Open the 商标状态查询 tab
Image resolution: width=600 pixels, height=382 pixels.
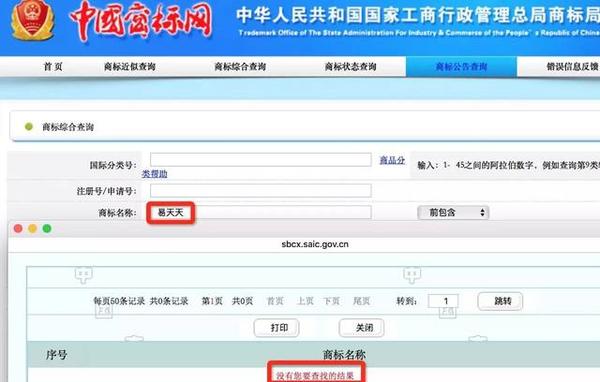(351, 67)
